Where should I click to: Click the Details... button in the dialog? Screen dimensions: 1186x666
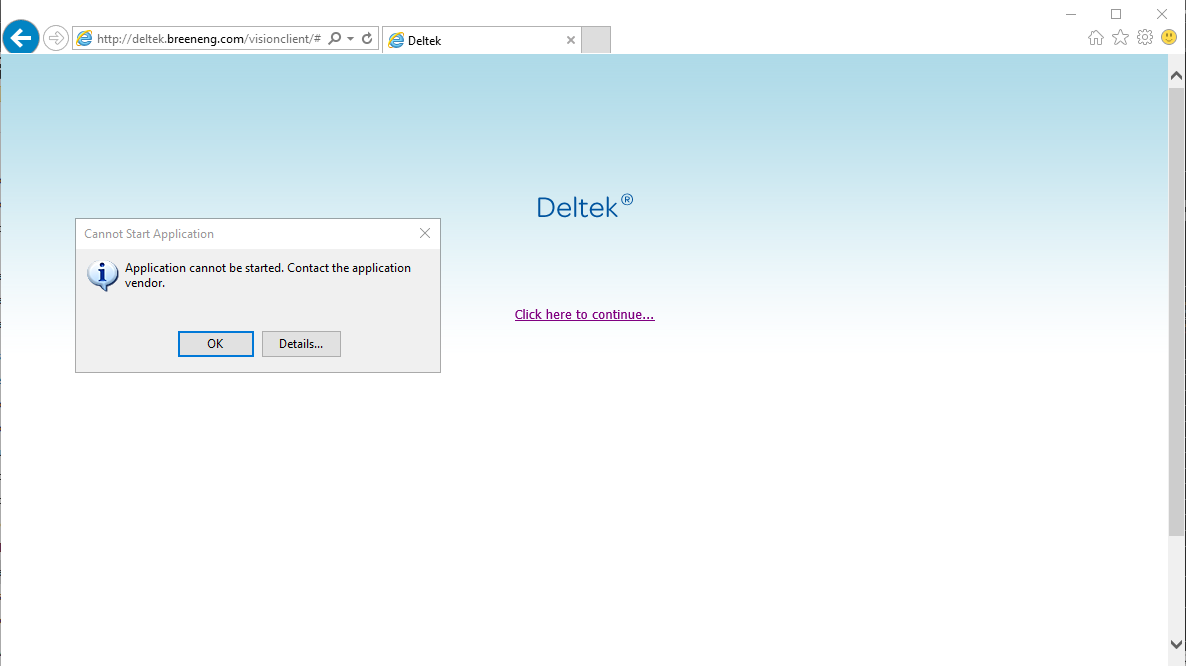(x=301, y=344)
